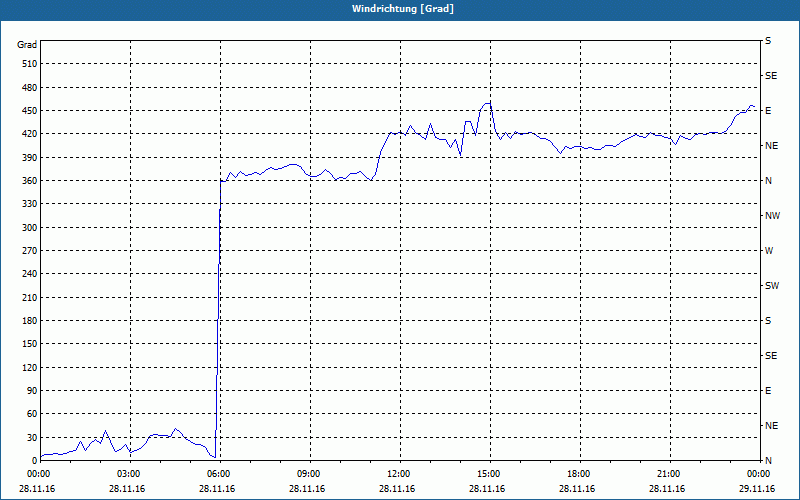Image resolution: width=800 pixels, height=500 pixels.
Task: Select the 'E' compass label level with 90
Action: [768, 391]
